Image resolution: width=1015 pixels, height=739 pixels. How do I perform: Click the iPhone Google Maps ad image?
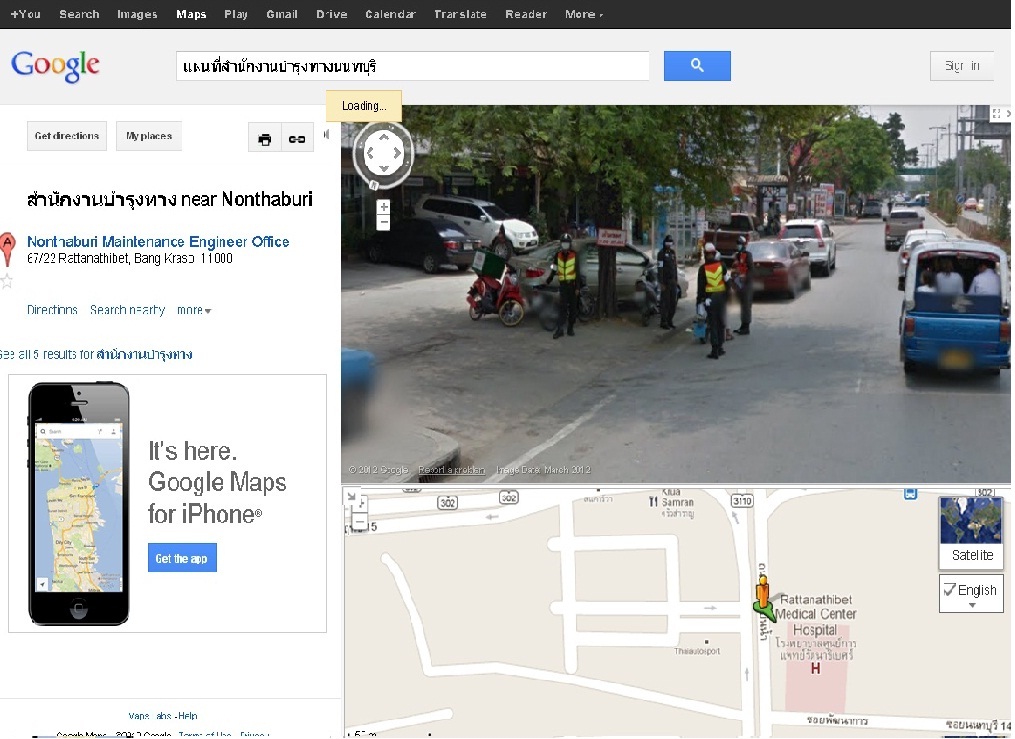tap(78, 503)
